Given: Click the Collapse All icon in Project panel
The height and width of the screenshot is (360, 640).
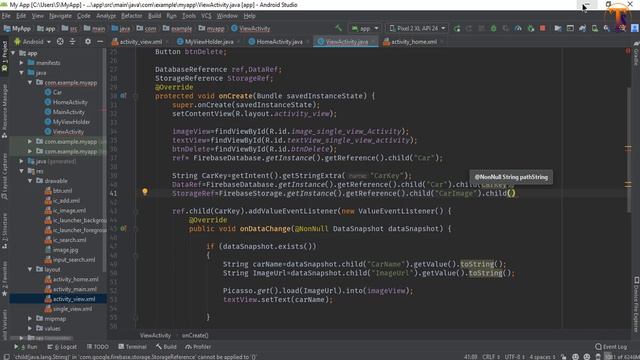Looking at the screenshot, I should coord(72,42).
